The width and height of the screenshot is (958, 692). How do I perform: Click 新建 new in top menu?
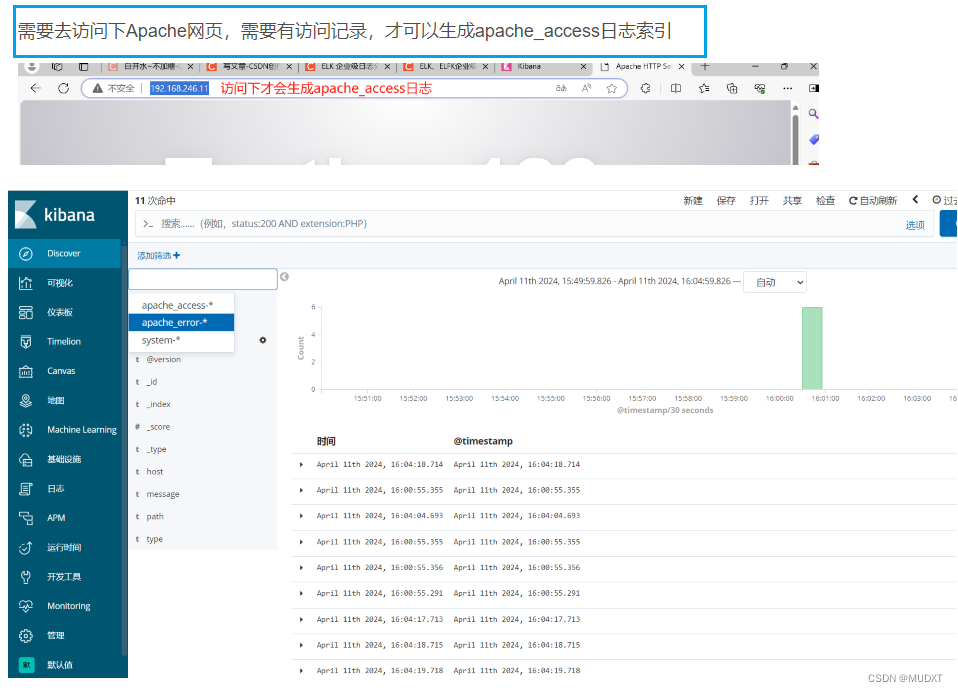pyautogui.click(x=693, y=200)
